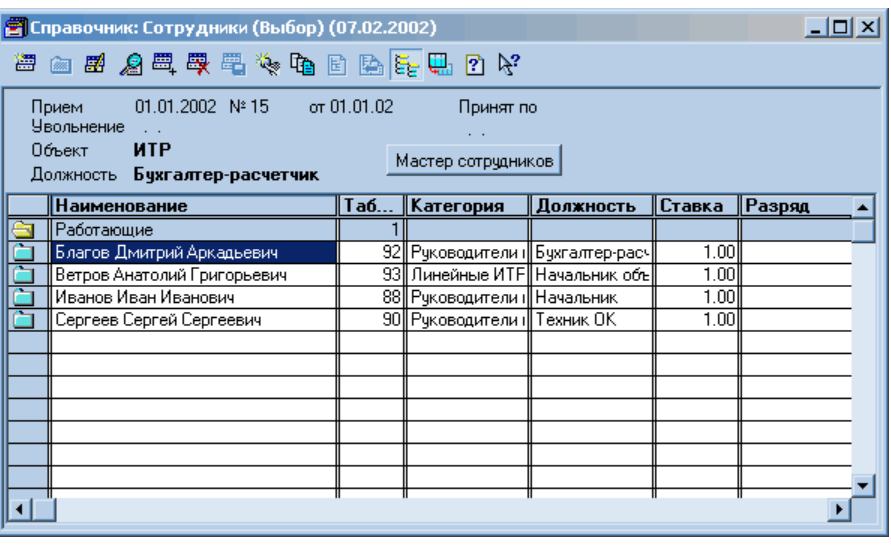Click the horizontal scrollbar left arrow
This screenshot has width=891, height=547.
pyautogui.click(x=20, y=509)
